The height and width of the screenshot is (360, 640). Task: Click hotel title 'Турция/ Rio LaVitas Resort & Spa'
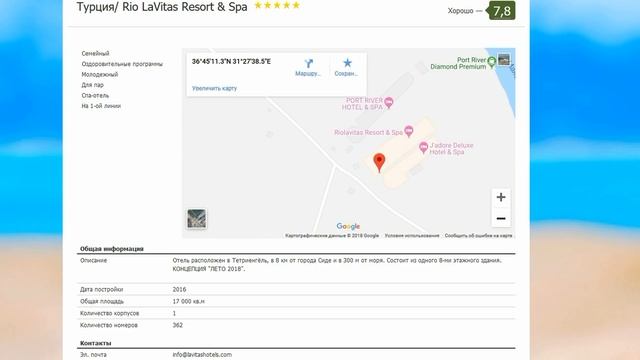tap(162, 7)
